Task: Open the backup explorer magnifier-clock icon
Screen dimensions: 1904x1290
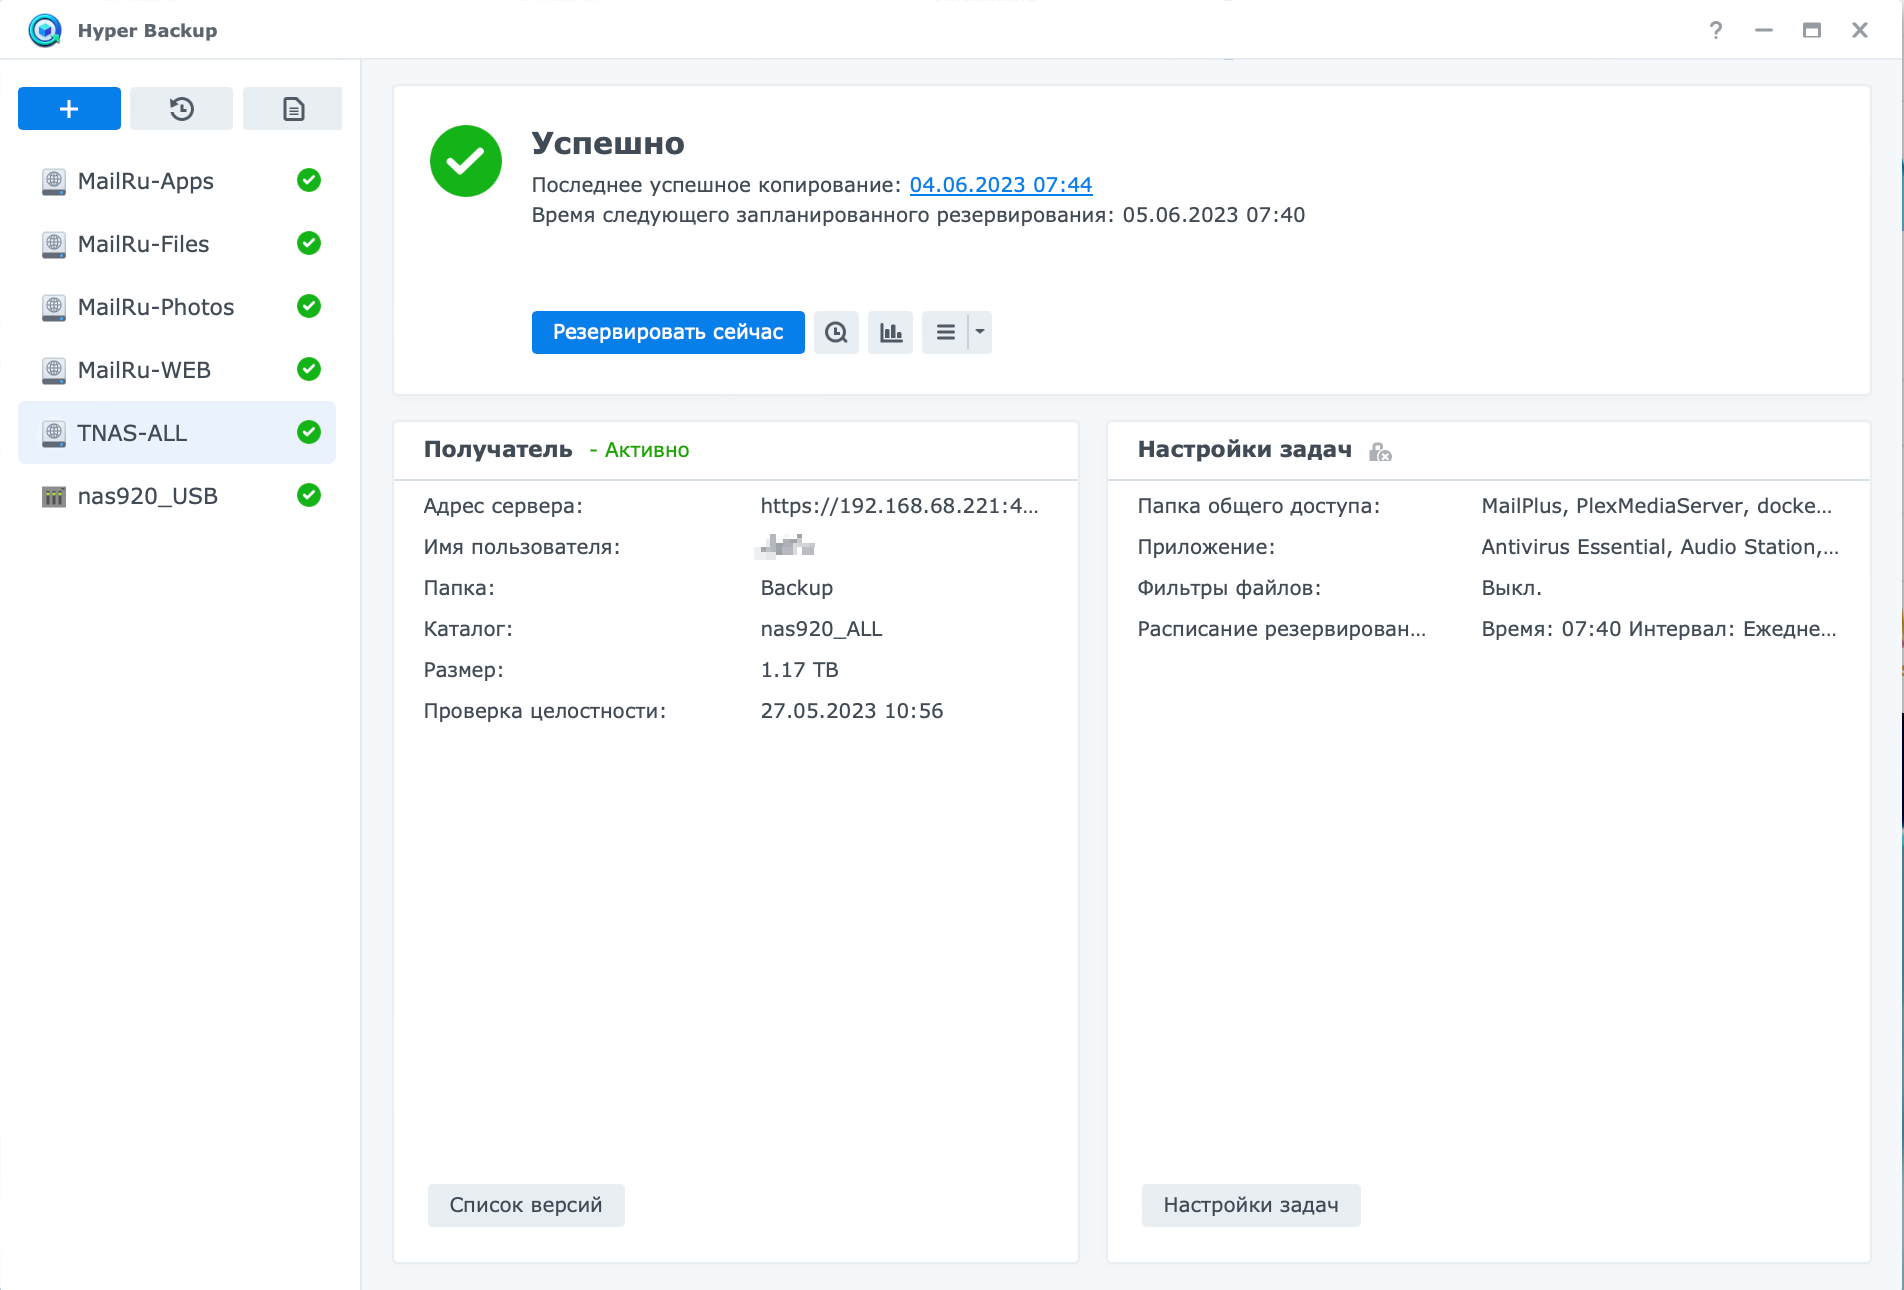Action: tap(836, 332)
